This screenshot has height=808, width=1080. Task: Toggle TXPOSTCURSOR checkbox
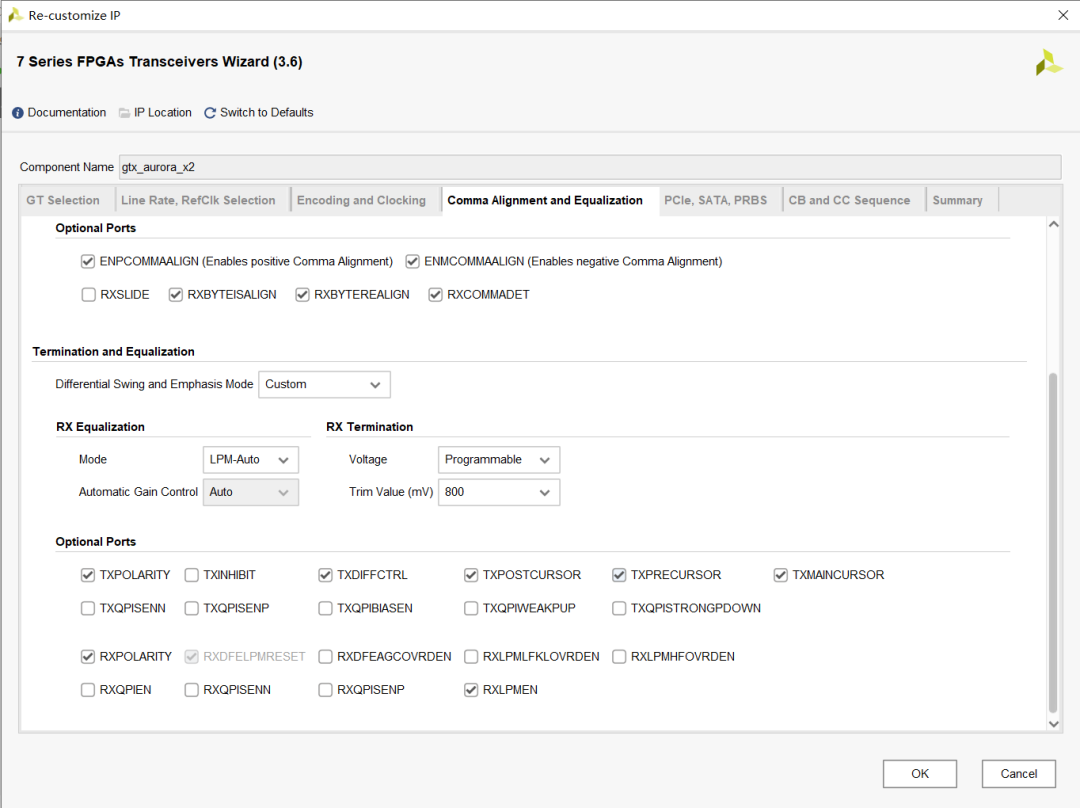click(471, 575)
